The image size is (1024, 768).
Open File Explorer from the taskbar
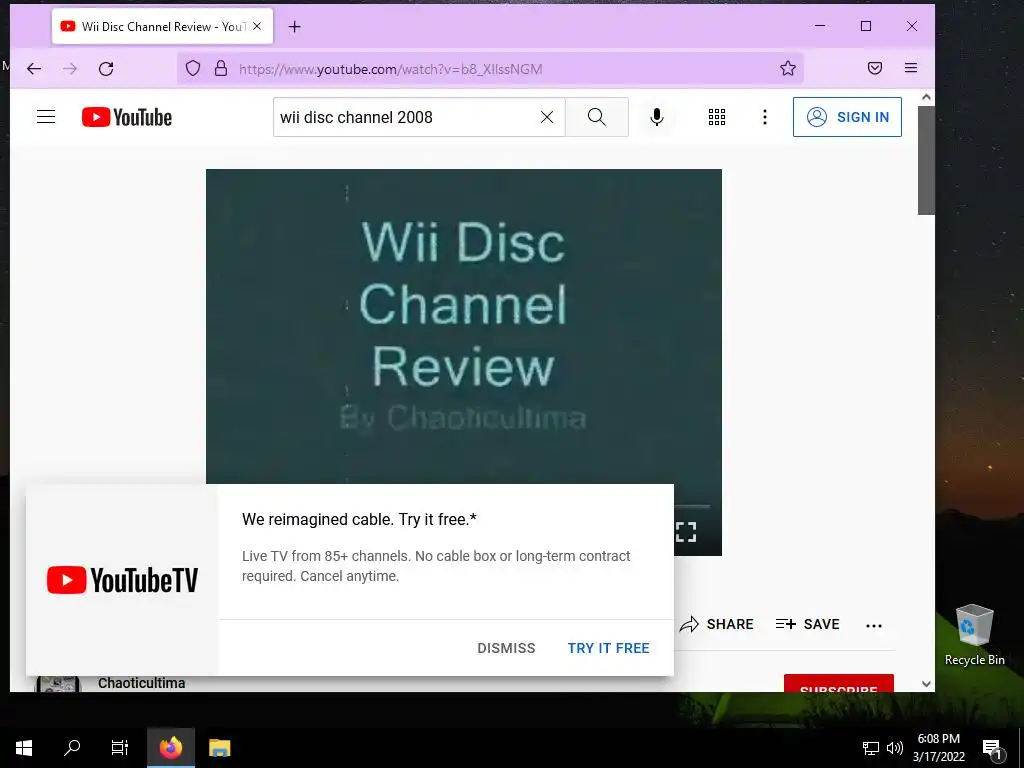click(x=219, y=748)
